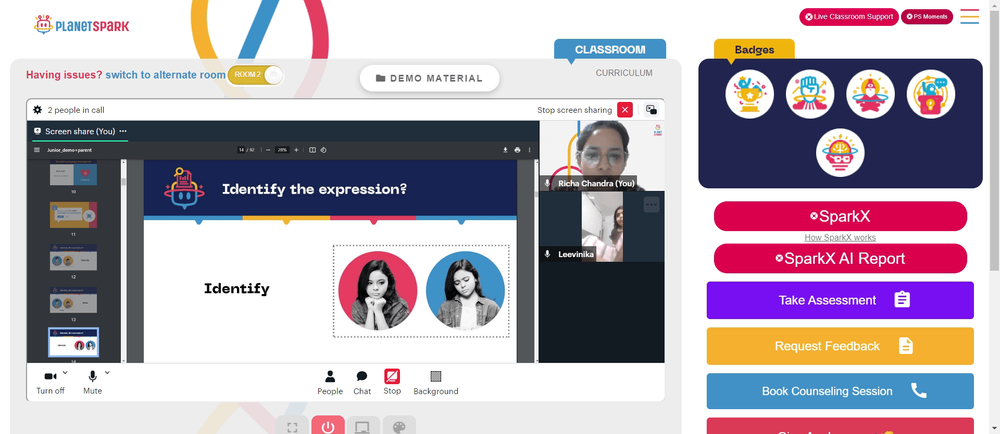Viewport: 1000px width, 434px height.
Task: Follow the How SparkX works link
Action: (840, 237)
